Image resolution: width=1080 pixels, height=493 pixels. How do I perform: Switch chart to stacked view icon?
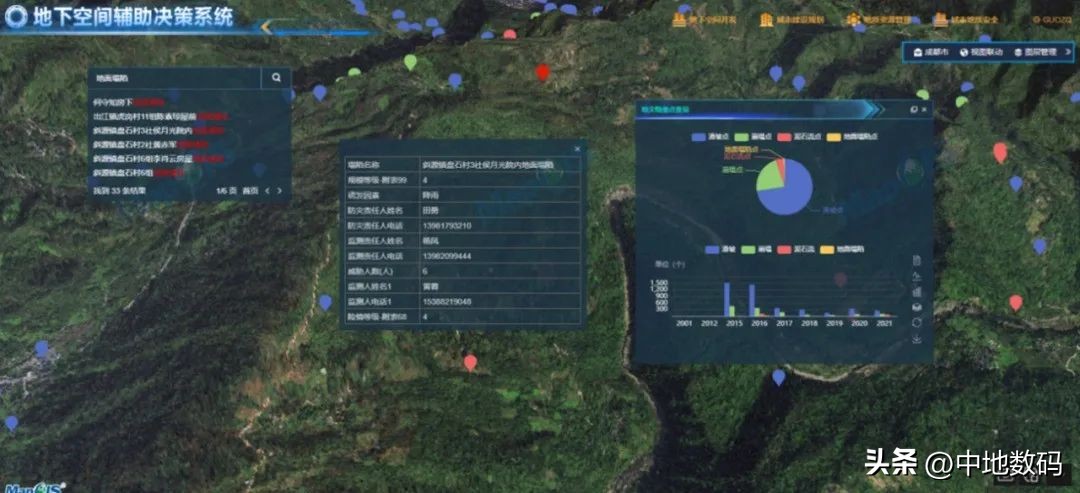917,307
